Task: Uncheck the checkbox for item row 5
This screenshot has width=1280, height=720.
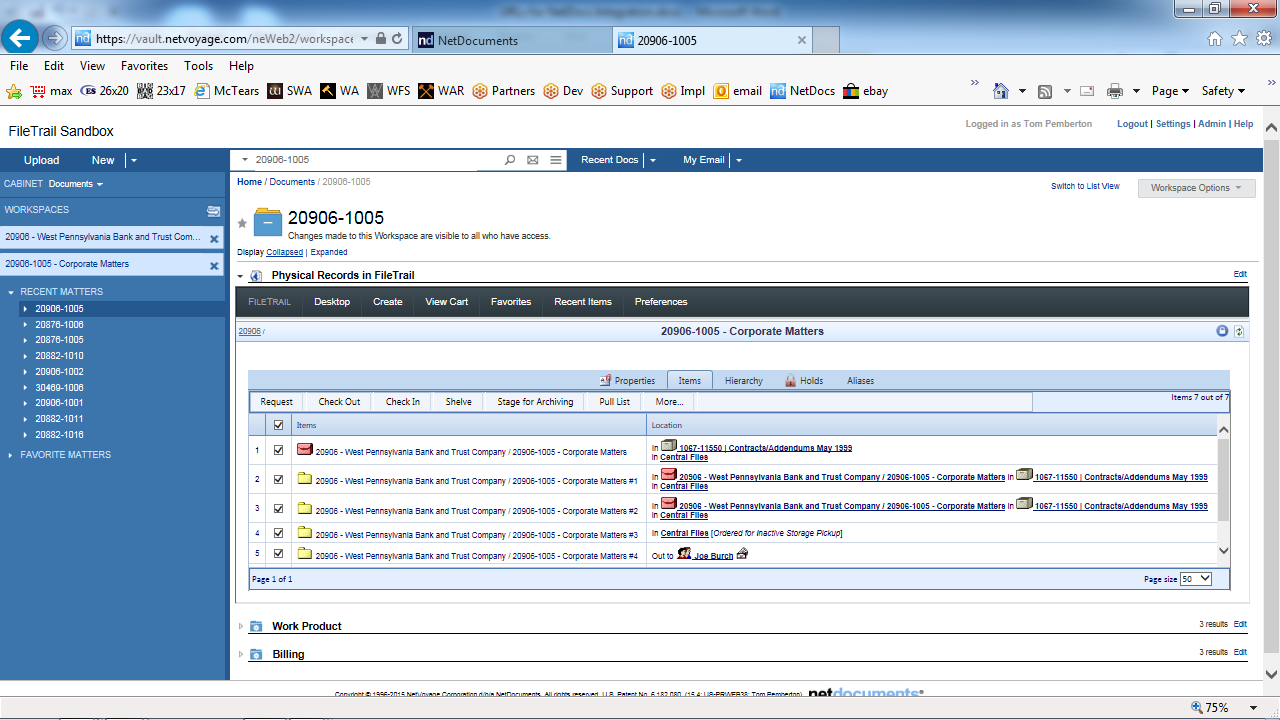Action: [278, 553]
